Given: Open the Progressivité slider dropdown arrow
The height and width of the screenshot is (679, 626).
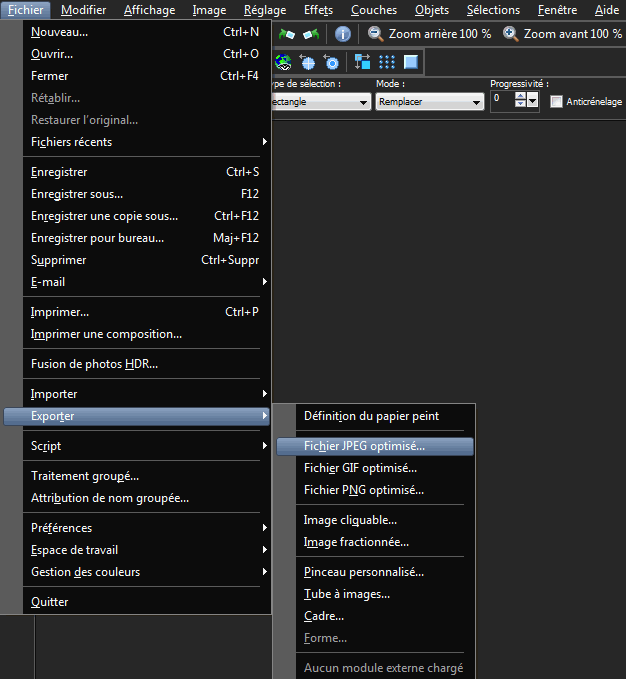Looking at the screenshot, I should 533,102.
